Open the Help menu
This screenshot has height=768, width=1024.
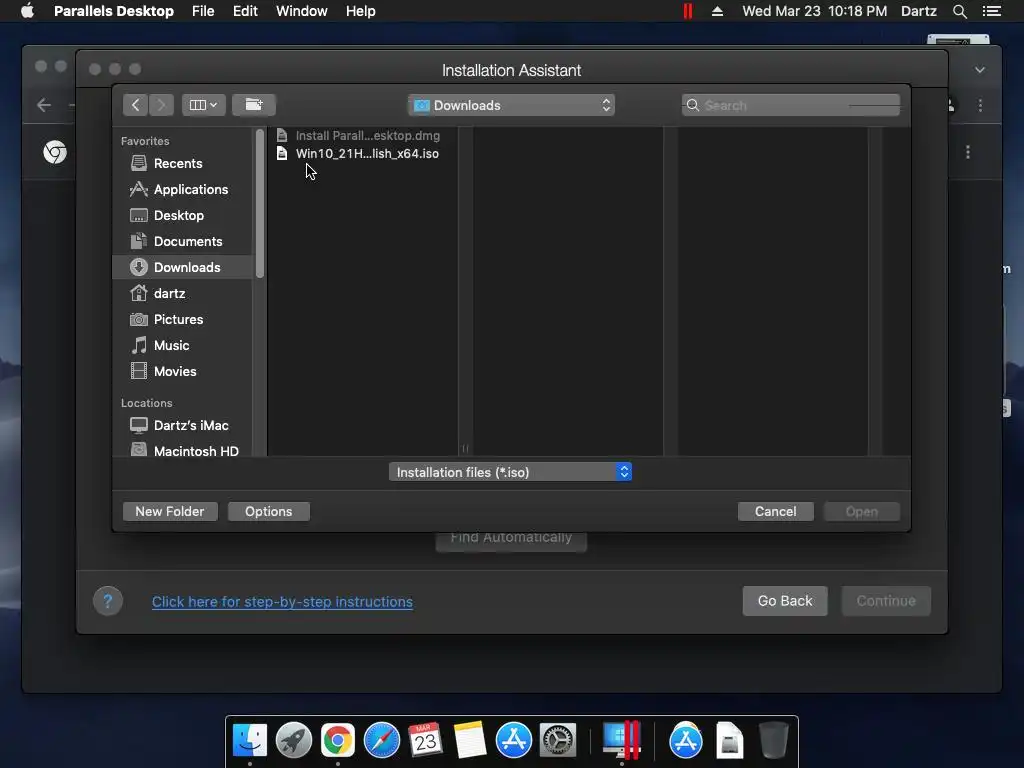tap(360, 11)
